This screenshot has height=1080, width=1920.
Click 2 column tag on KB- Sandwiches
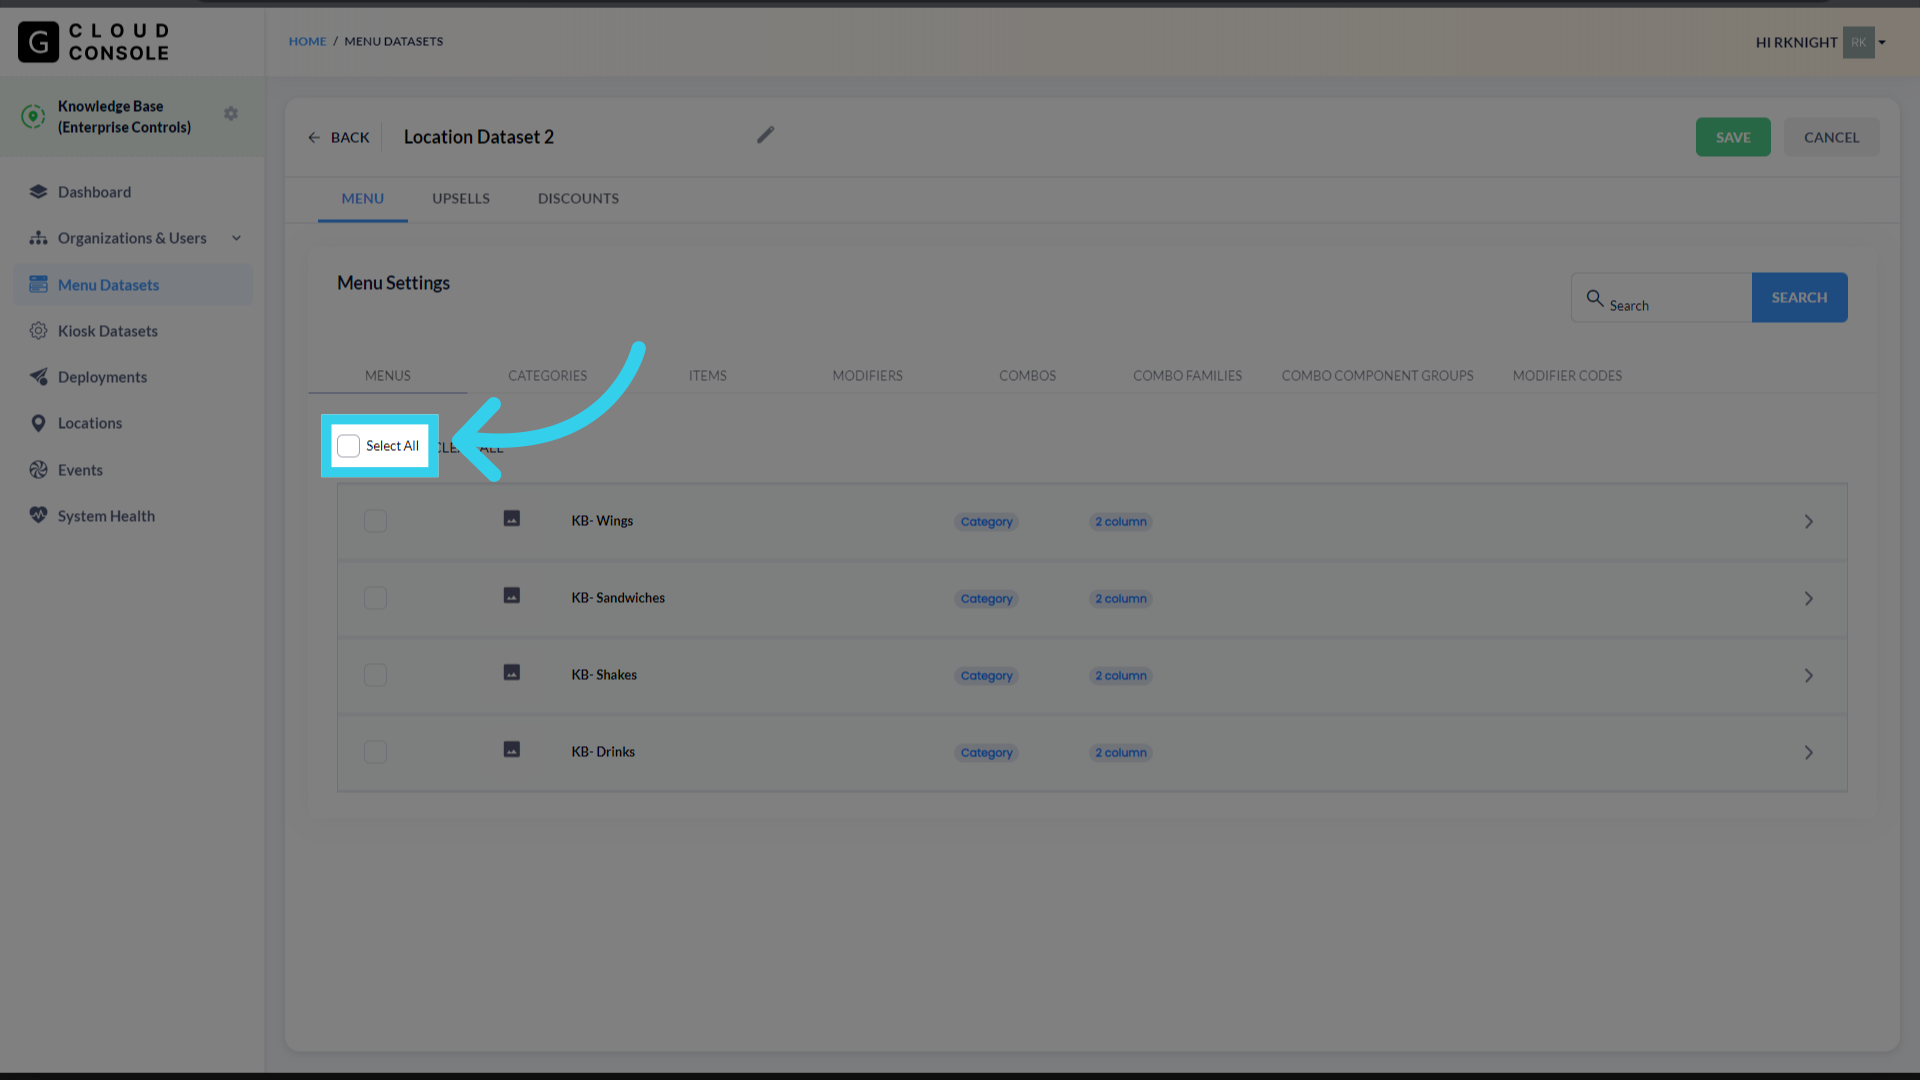point(1120,599)
